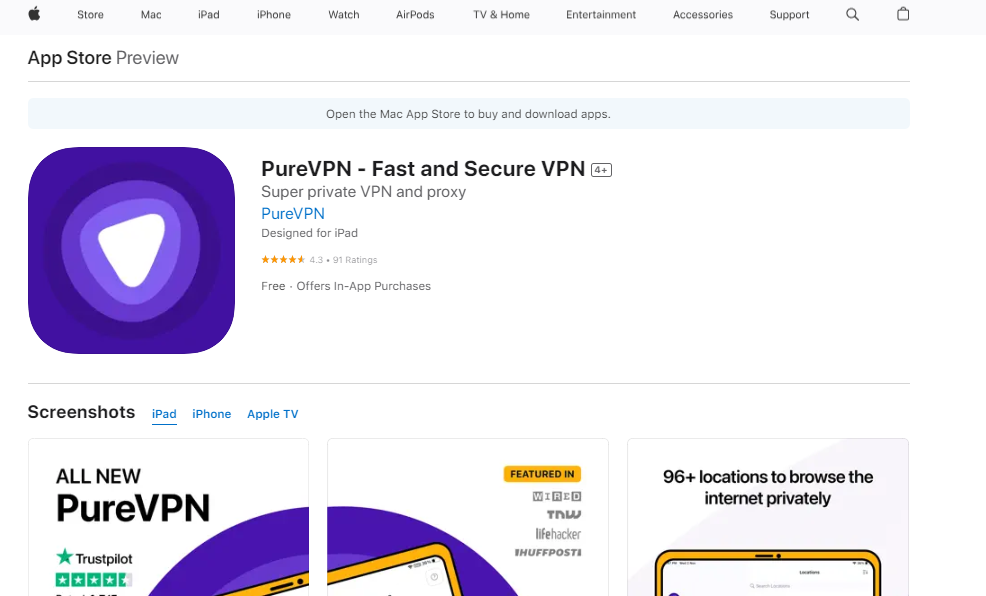Screen dimensions: 986x596
Task: Select the iPad screenshots tab
Action: (164, 414)
